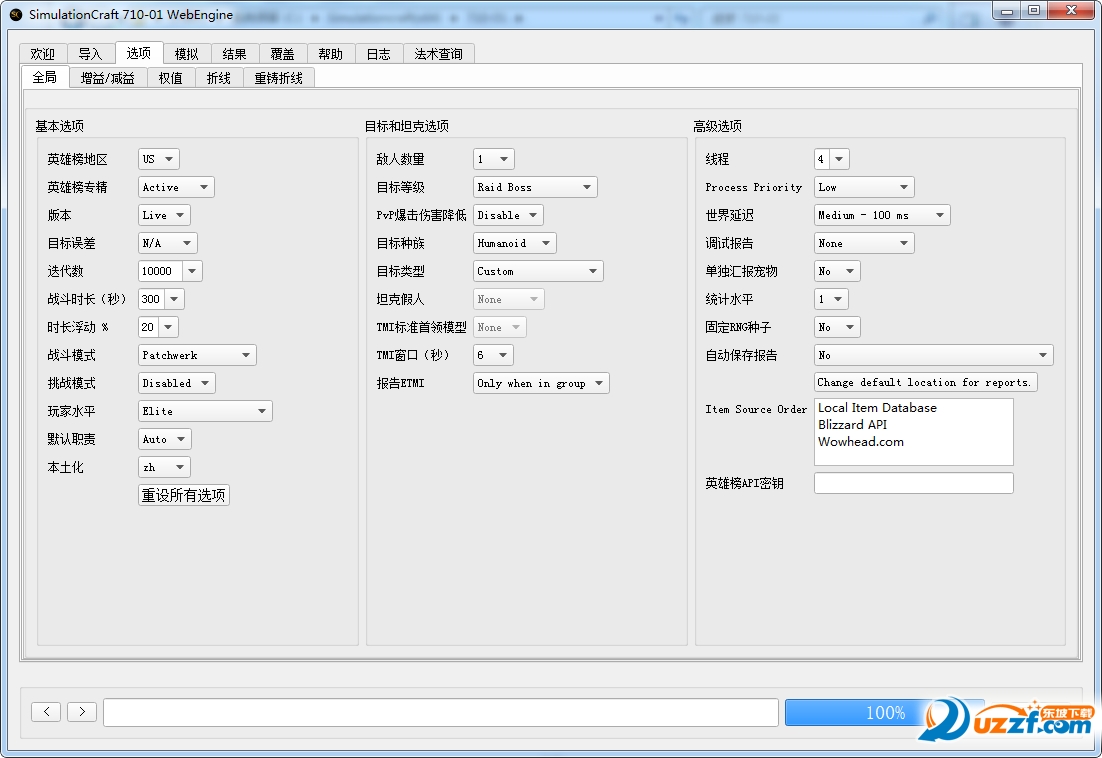Click the 英雄榜API密钥 input field
Image resolution: width=1102 pixels, height=758 pixels.
913,482
